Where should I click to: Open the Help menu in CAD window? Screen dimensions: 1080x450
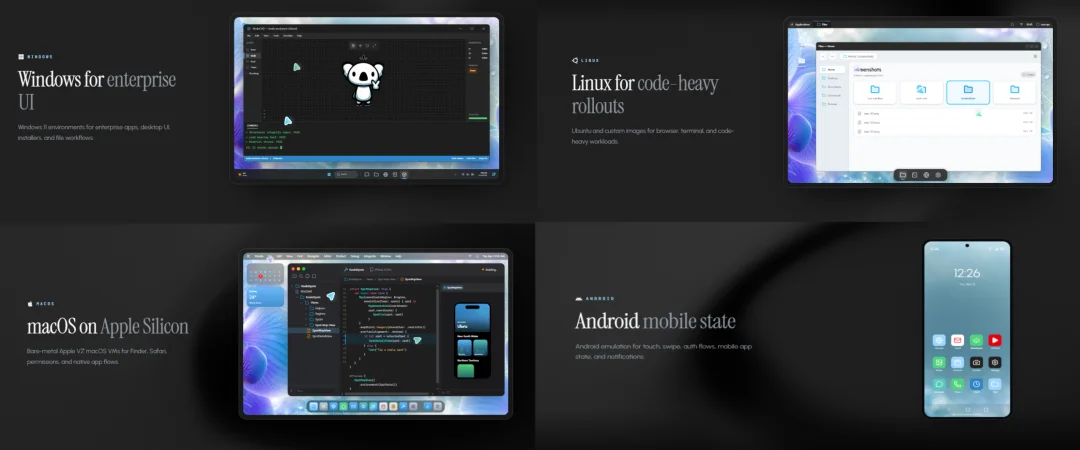click(299, 36)
